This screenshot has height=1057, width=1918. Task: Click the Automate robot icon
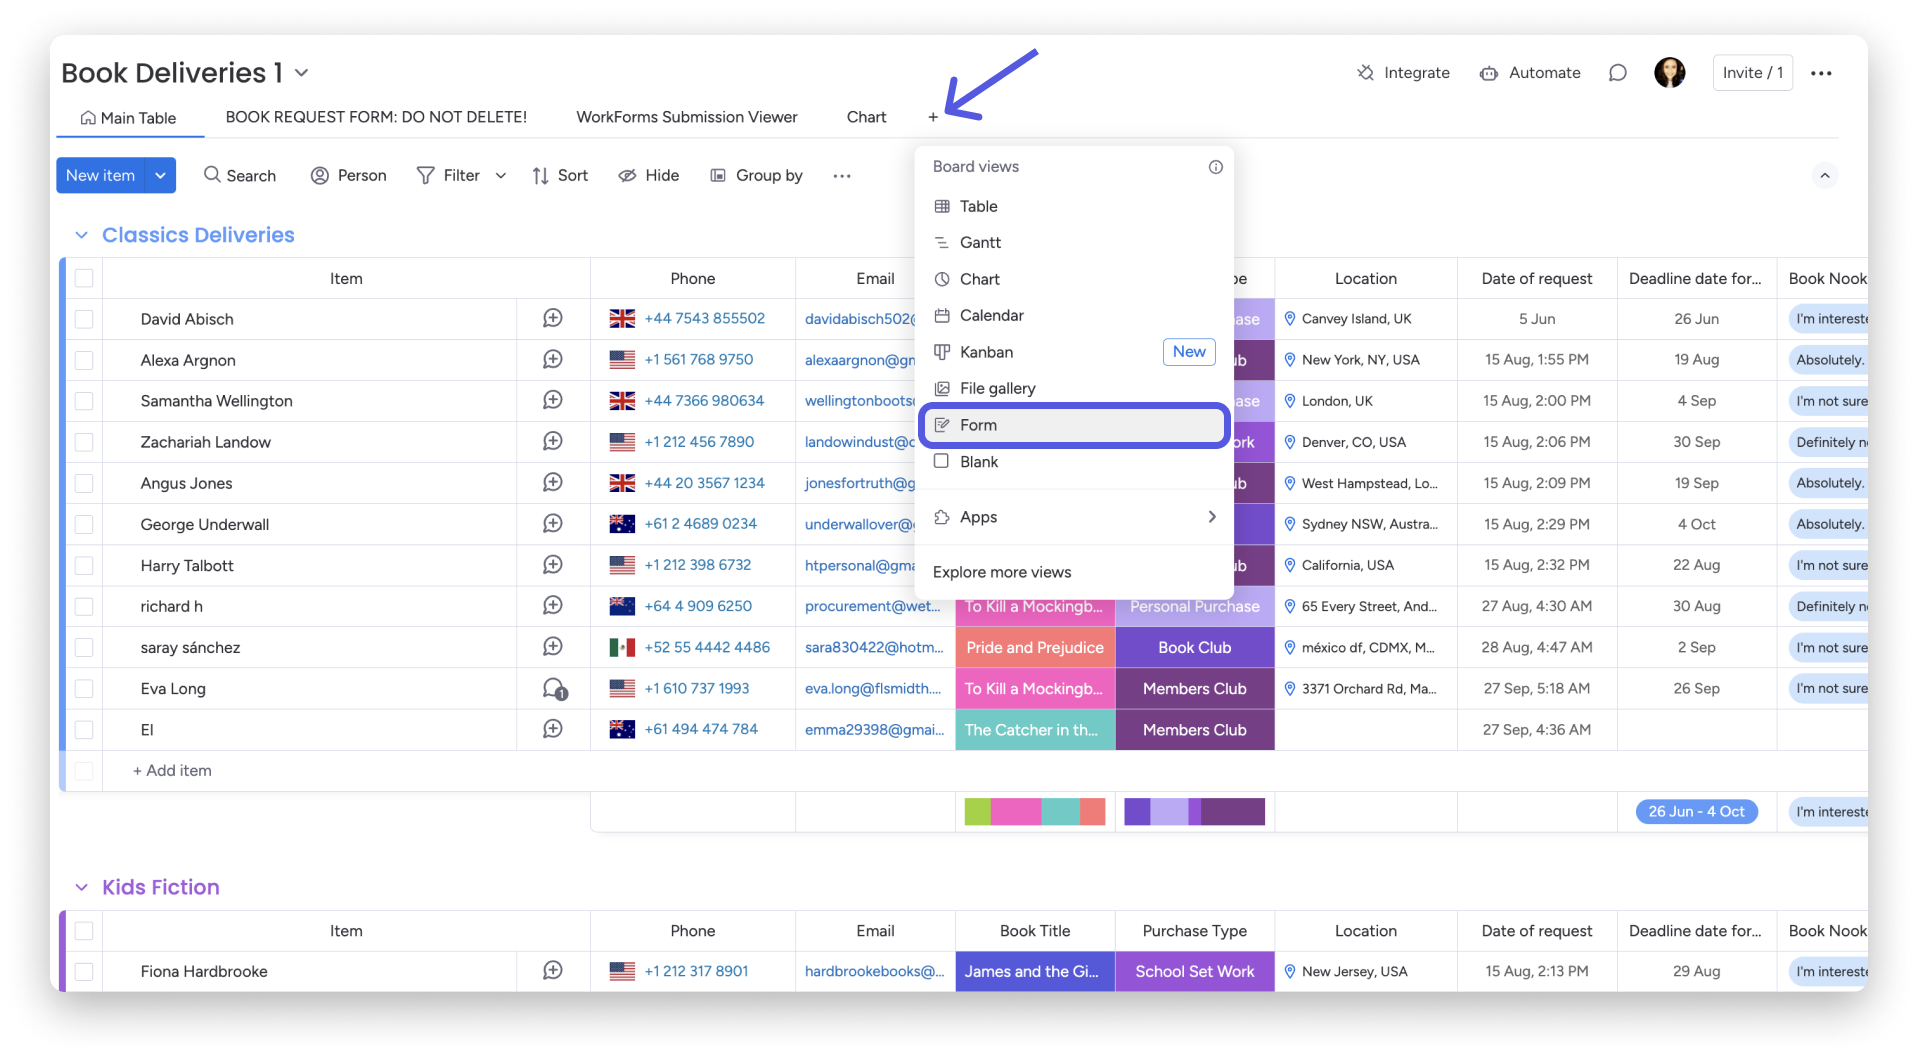pos(1489,73)
